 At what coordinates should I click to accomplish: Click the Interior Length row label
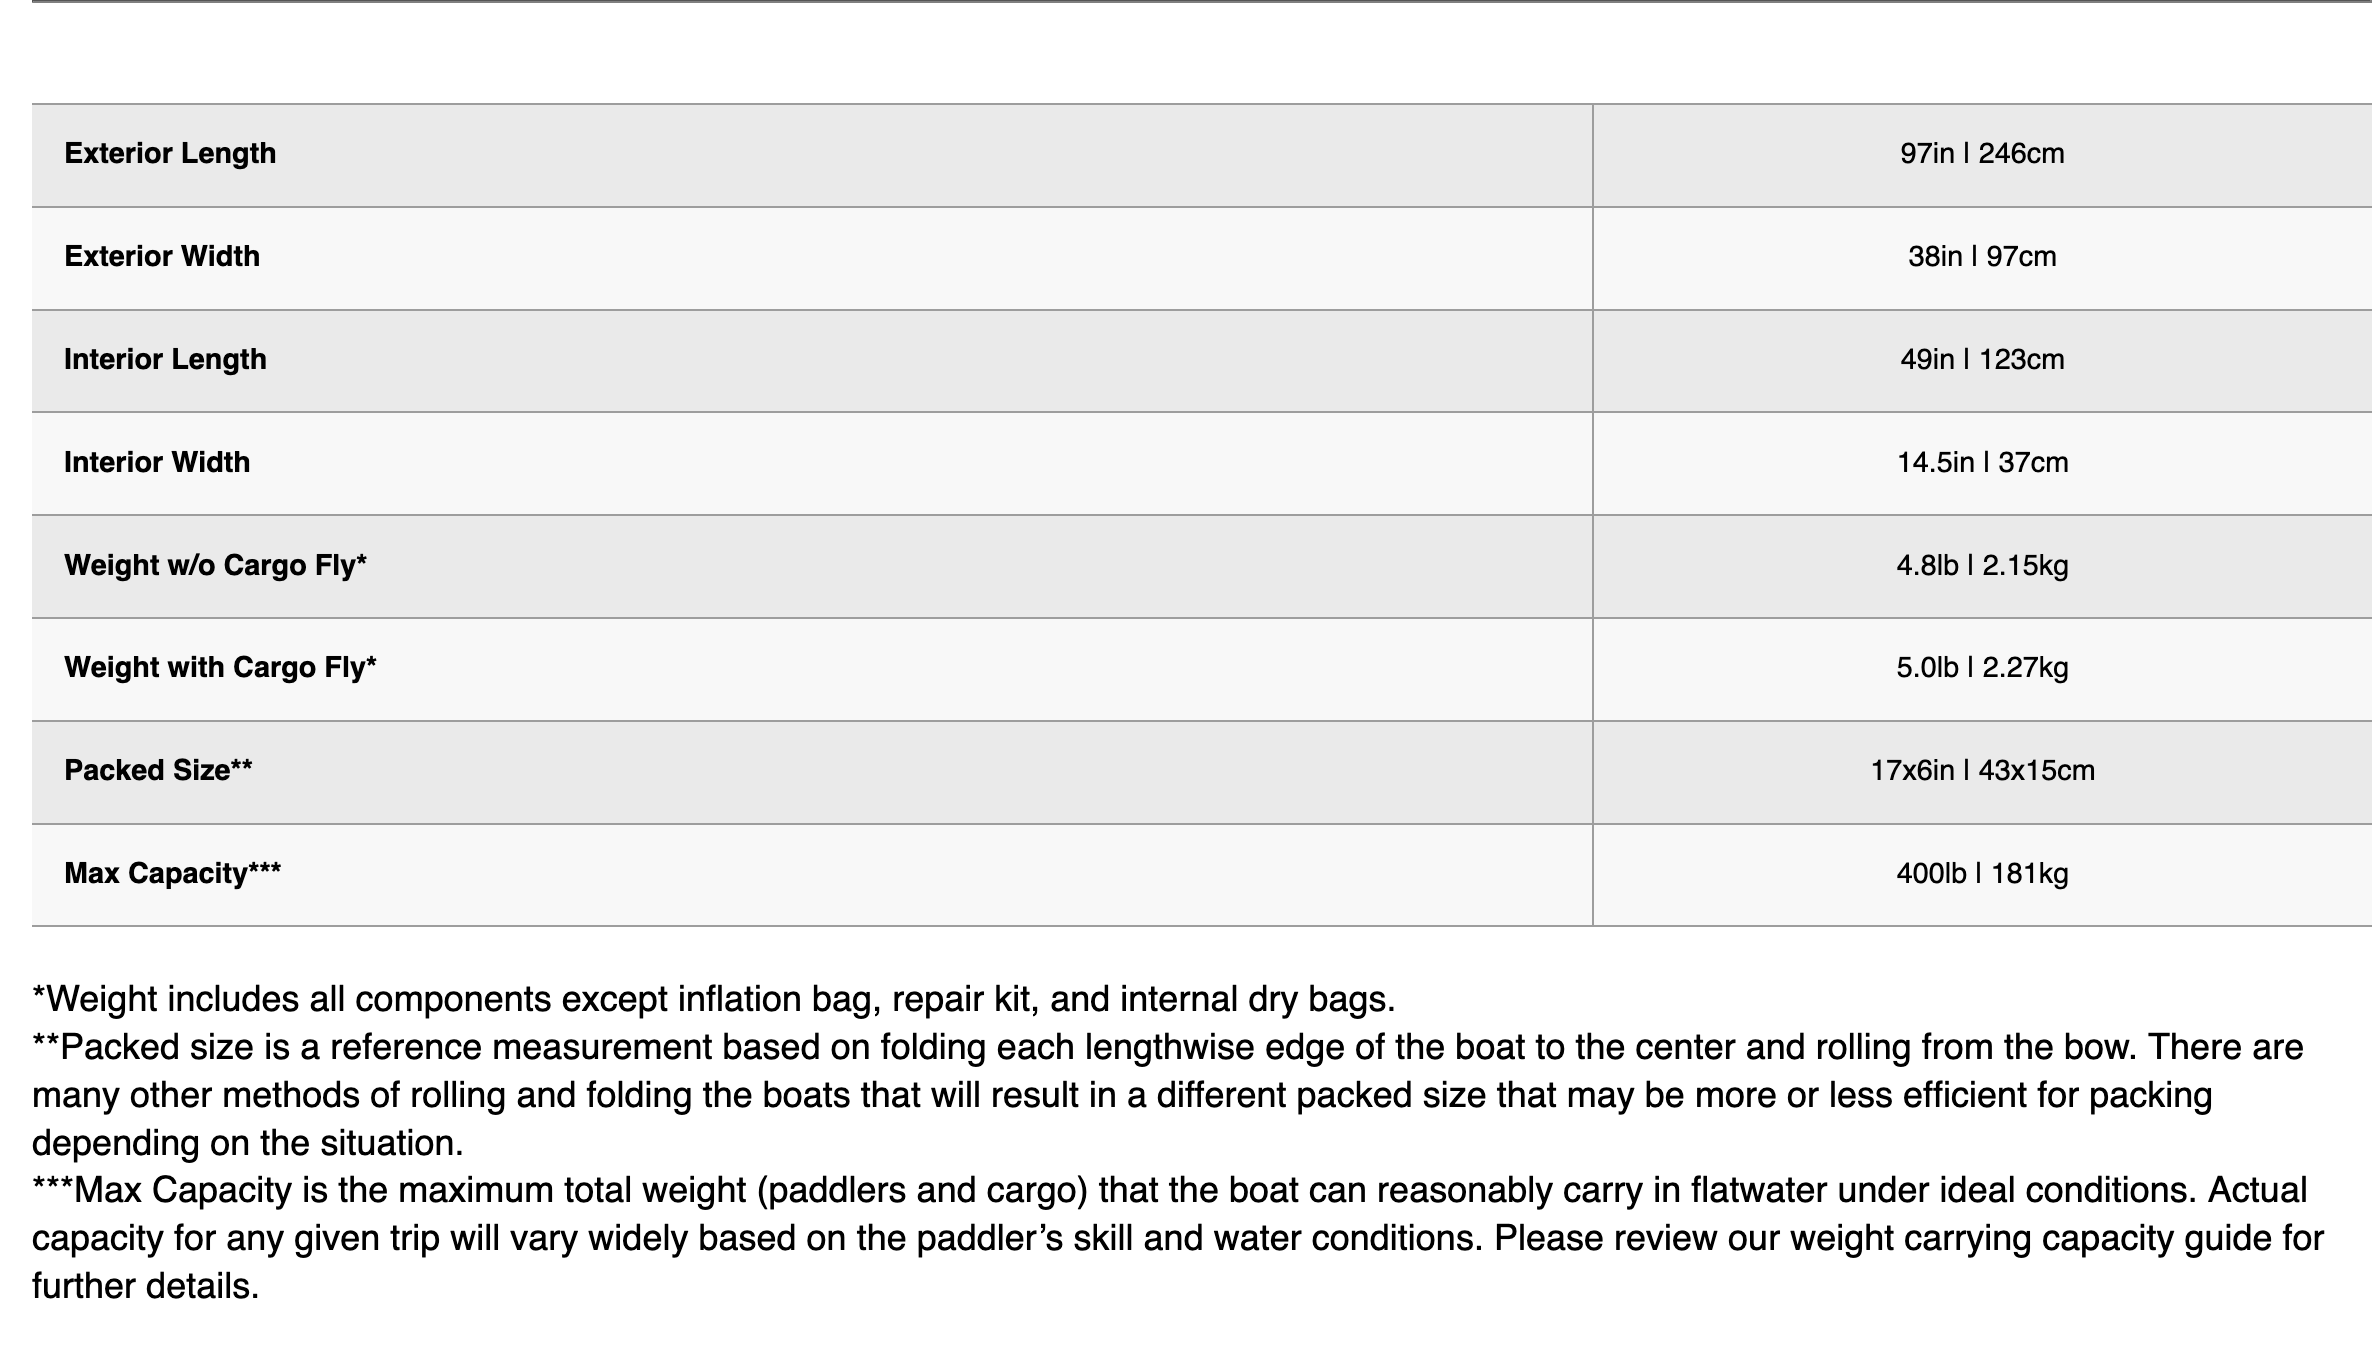point(165,360)
